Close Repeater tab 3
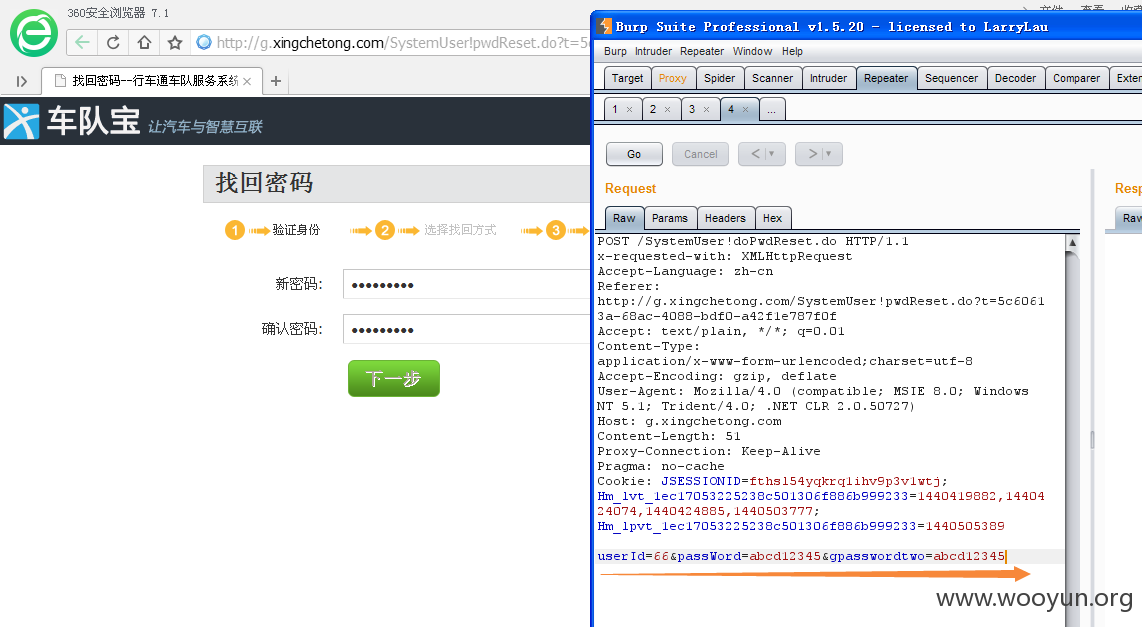This screenshot has height=627, width=1142. tap(706, 109)
